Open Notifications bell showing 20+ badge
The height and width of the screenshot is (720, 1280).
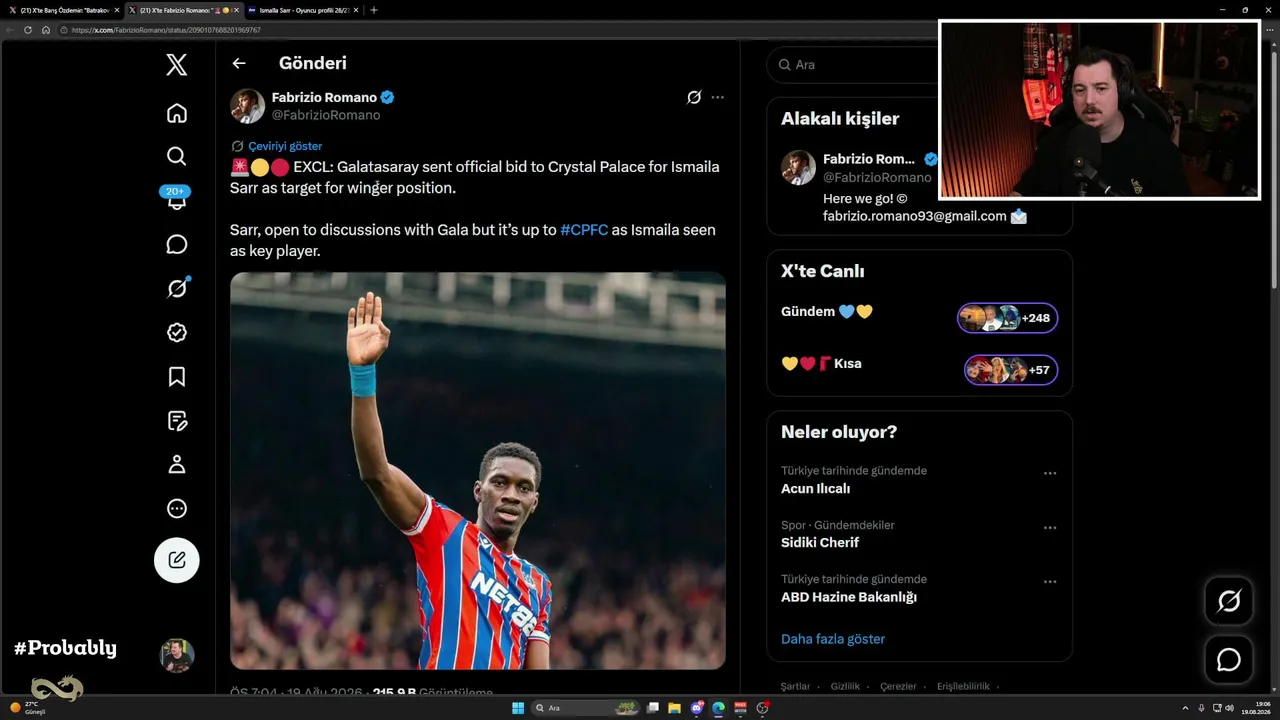pos(177,198)
